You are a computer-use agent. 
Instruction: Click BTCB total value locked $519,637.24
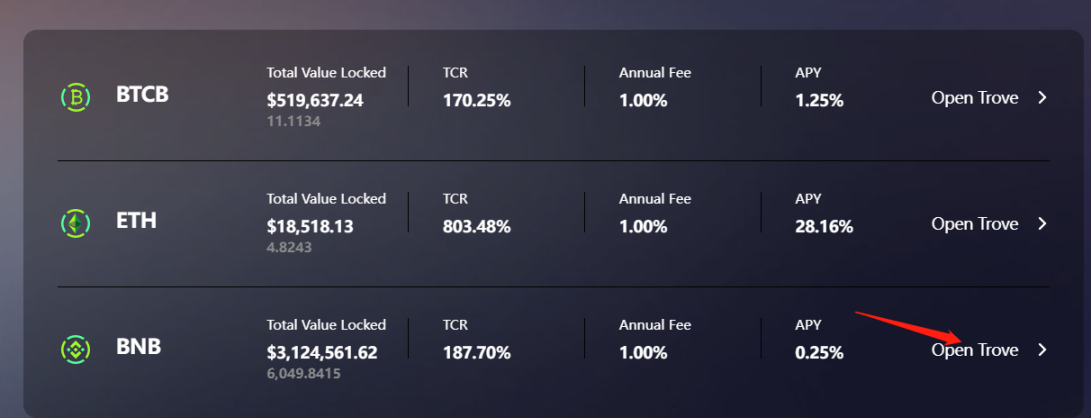click(x=315, y=100)
